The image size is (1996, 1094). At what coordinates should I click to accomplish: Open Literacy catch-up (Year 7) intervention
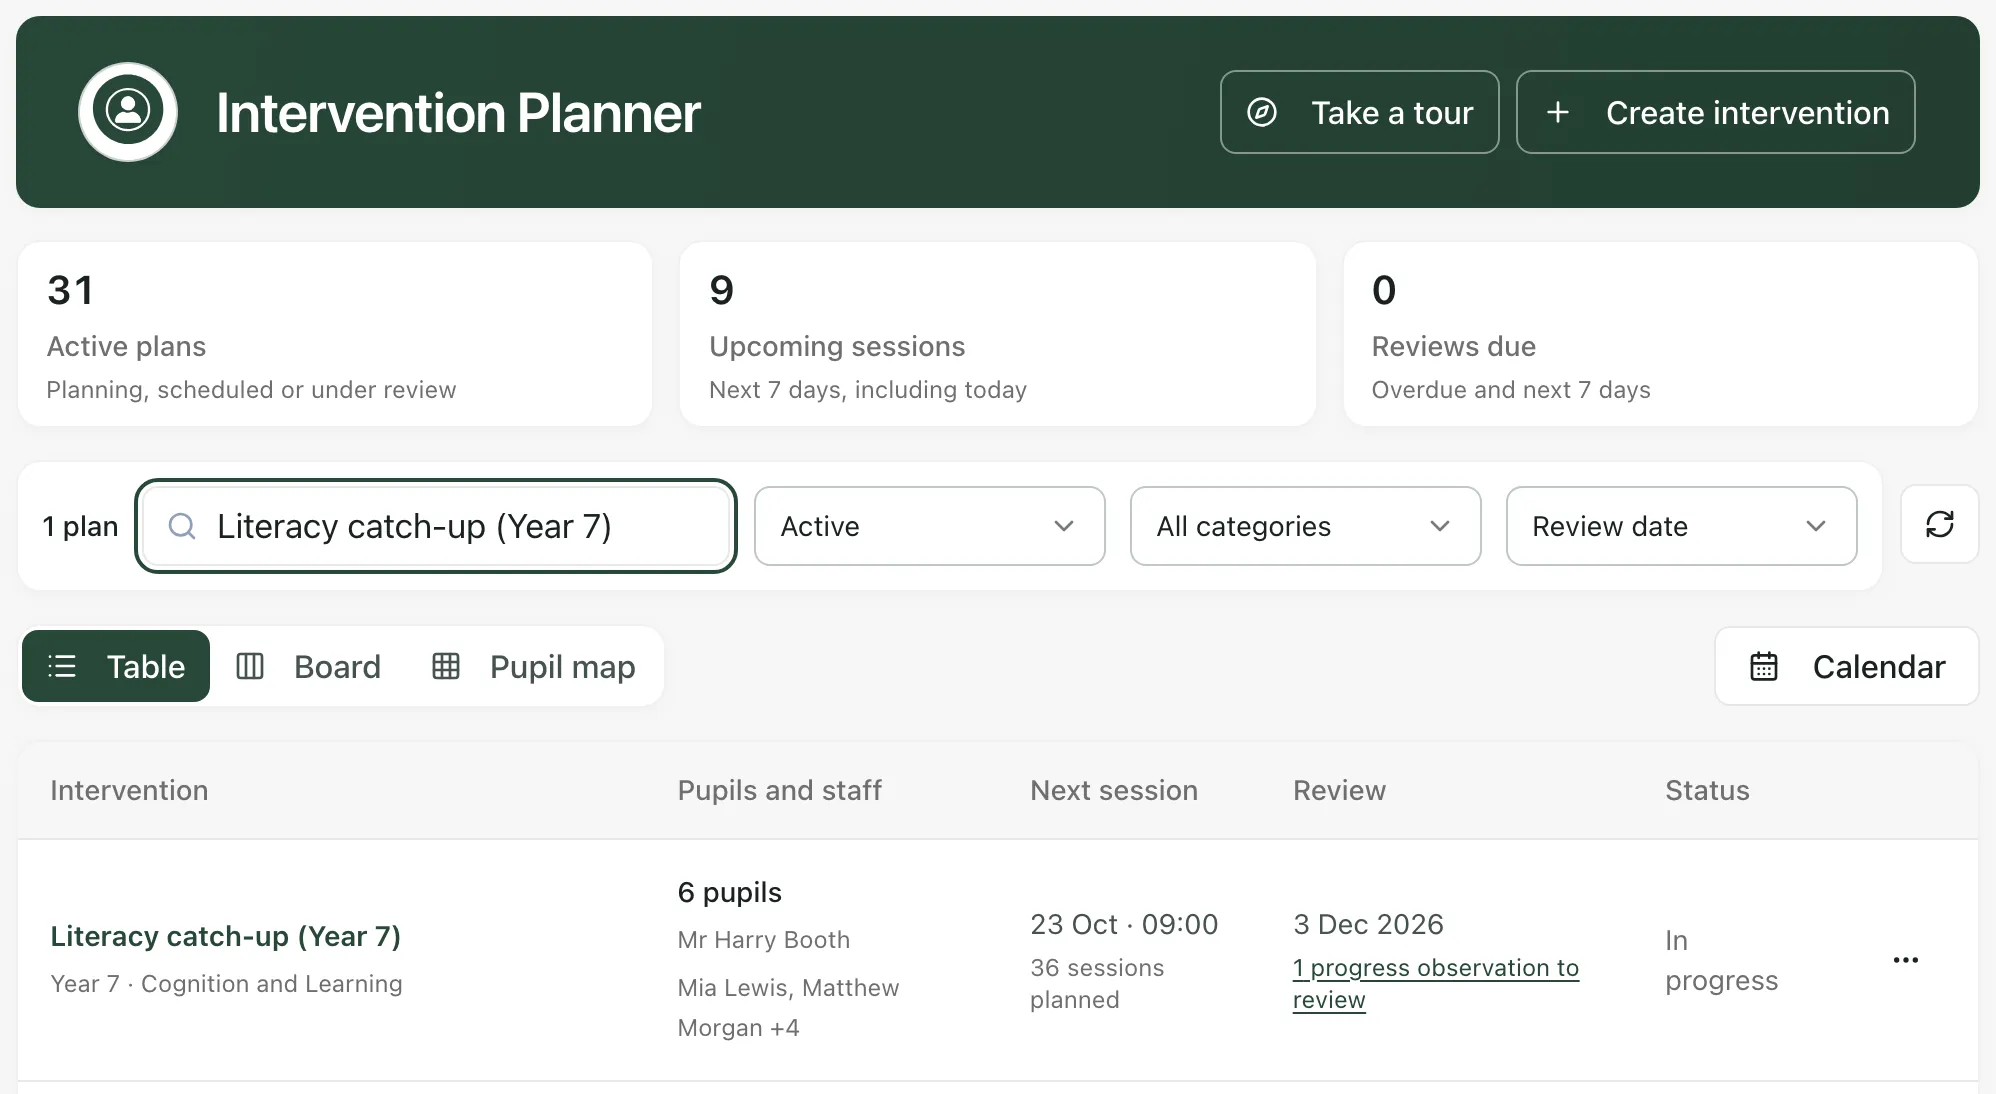pos(225,936)
